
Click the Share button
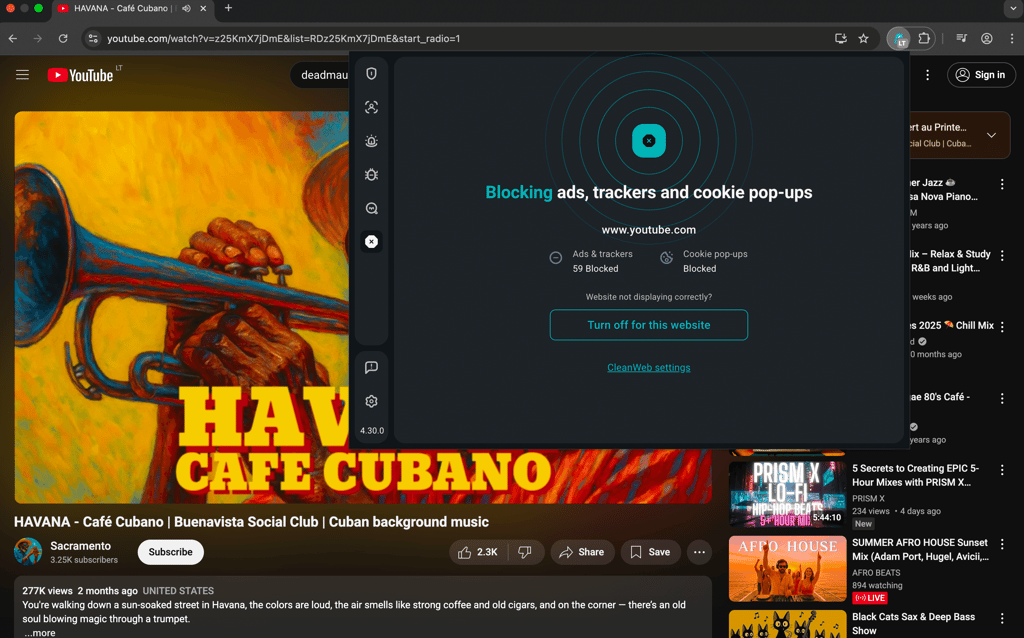(x=582, y=552)
